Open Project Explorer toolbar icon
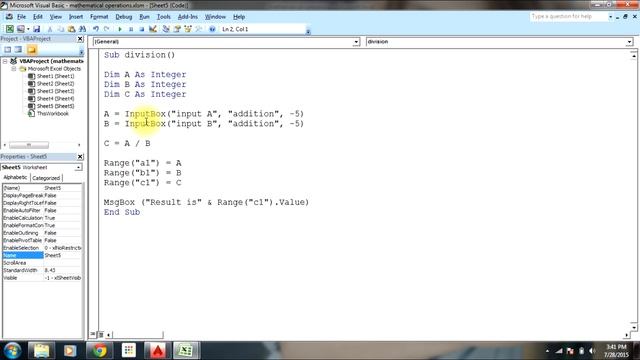640x360 pixels. click(x=166, y=29)
